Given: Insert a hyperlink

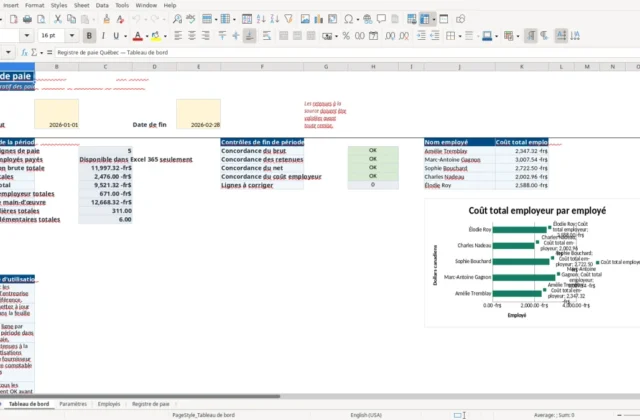Looking at the screenshot, I should coord(367,19).
